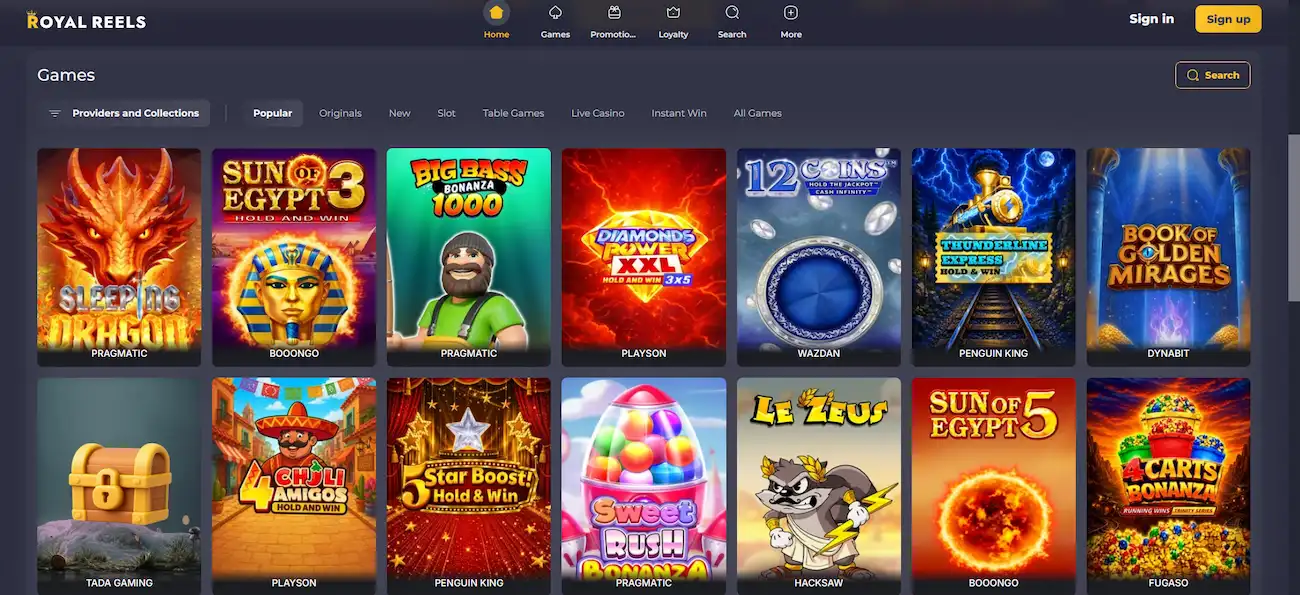The image size is (1300, 595).
Task: Open the Sun of Egypt 3 game
Action: point(294,257)
